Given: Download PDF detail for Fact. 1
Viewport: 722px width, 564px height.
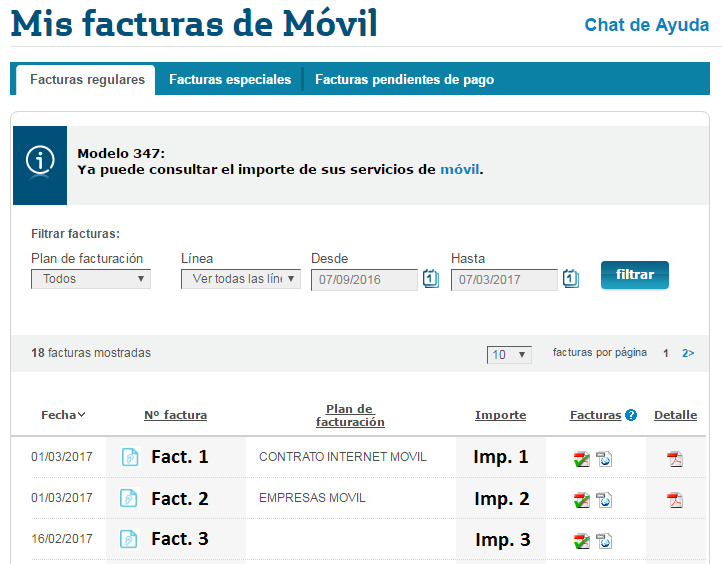Looking at the screenshot, I should click(x=676, y=459).
